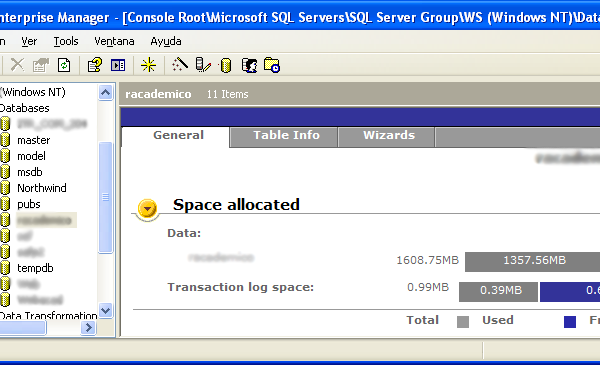Viewport: 600px width, 365px height.
Task: Select the pubs database in tree
Action: (29, 204)
